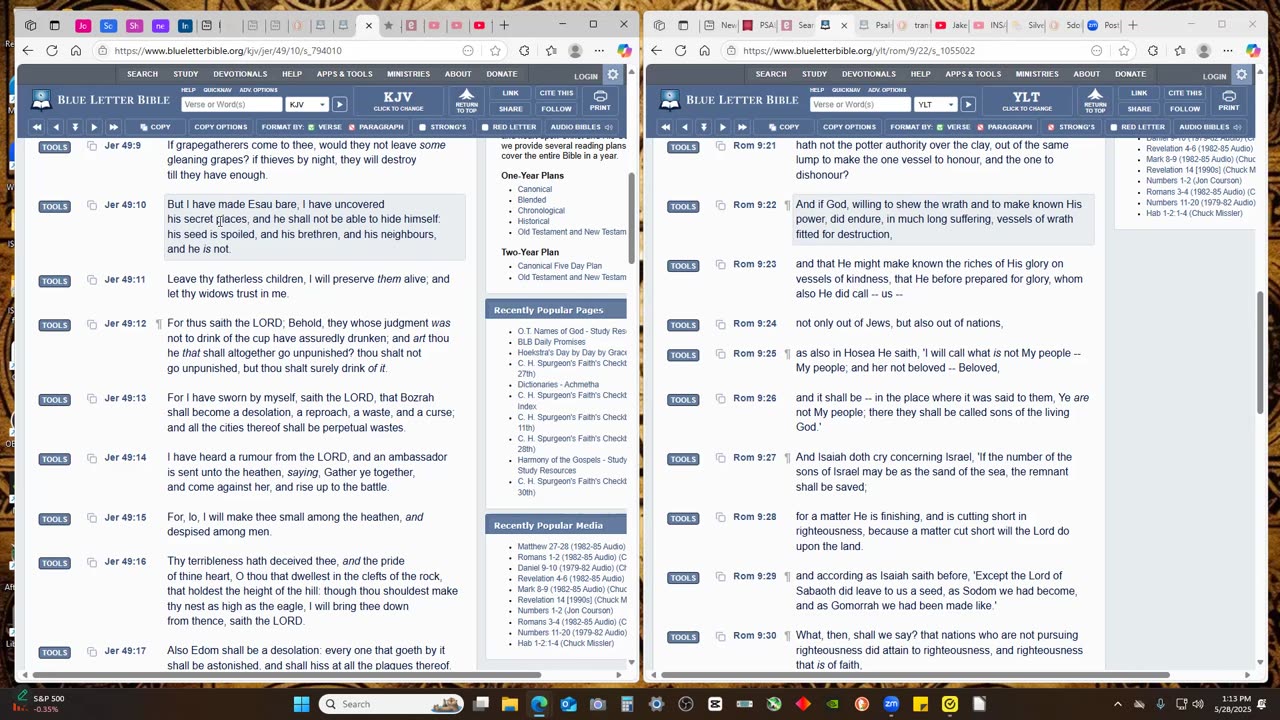Click the go arrow beside KJV search box
Image resolution: width=1280 pixels, height=720 pixels.
click(340, 104)
